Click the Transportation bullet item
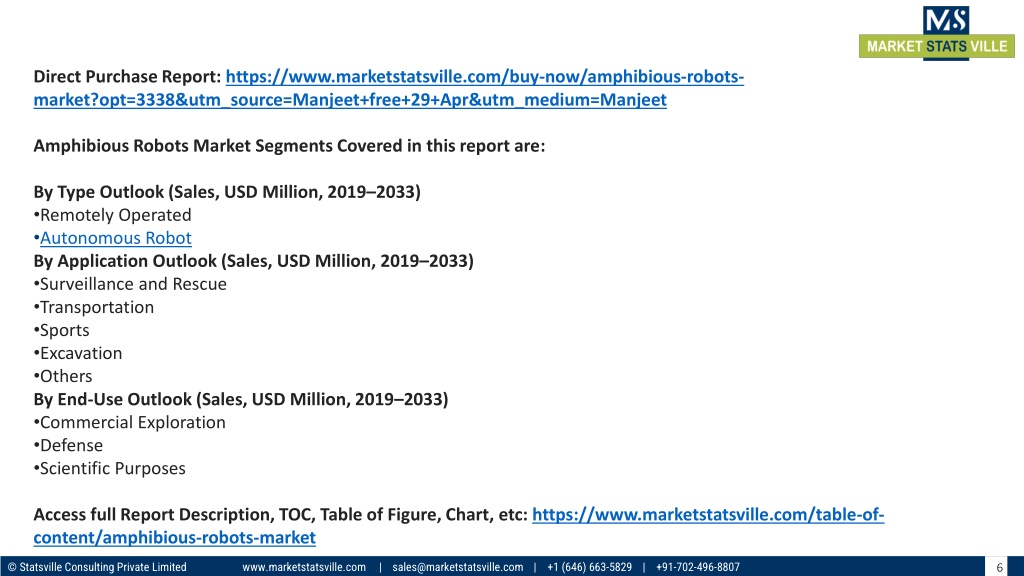The image size is (1024, 576). (x=93, y=307)
